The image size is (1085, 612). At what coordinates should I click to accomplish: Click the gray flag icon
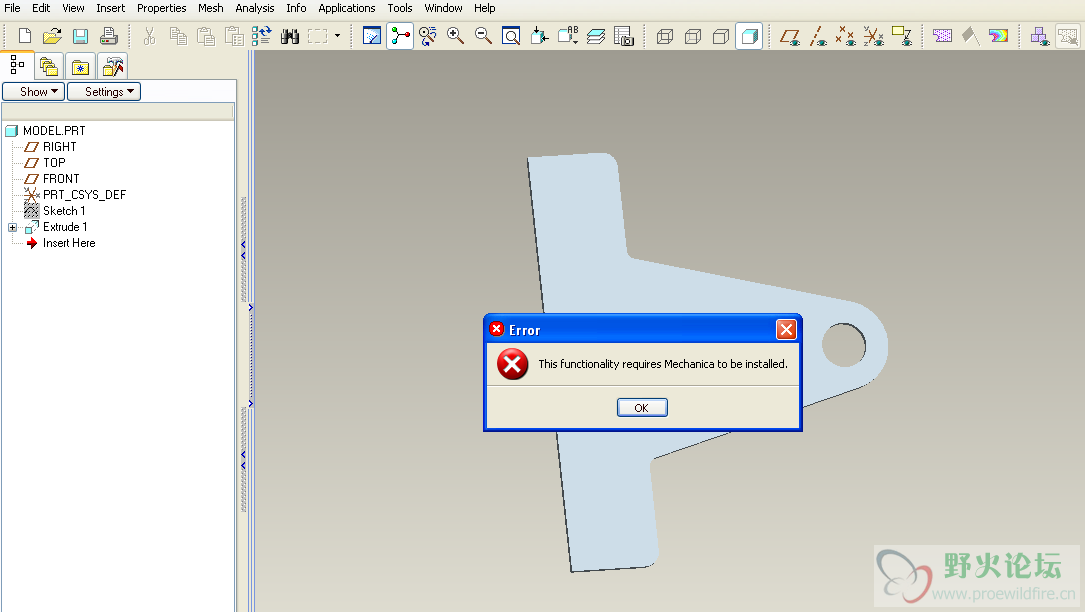(x=971, y=36)
